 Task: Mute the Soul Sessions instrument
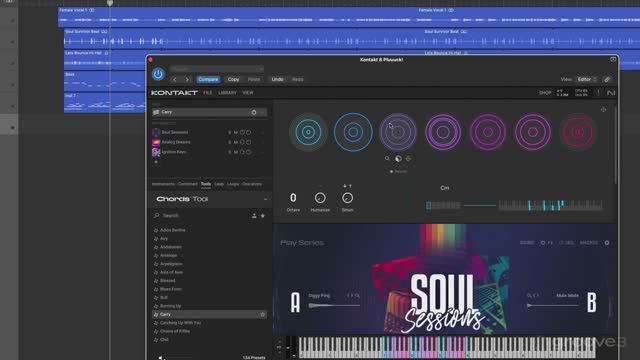tap(236, 132)
